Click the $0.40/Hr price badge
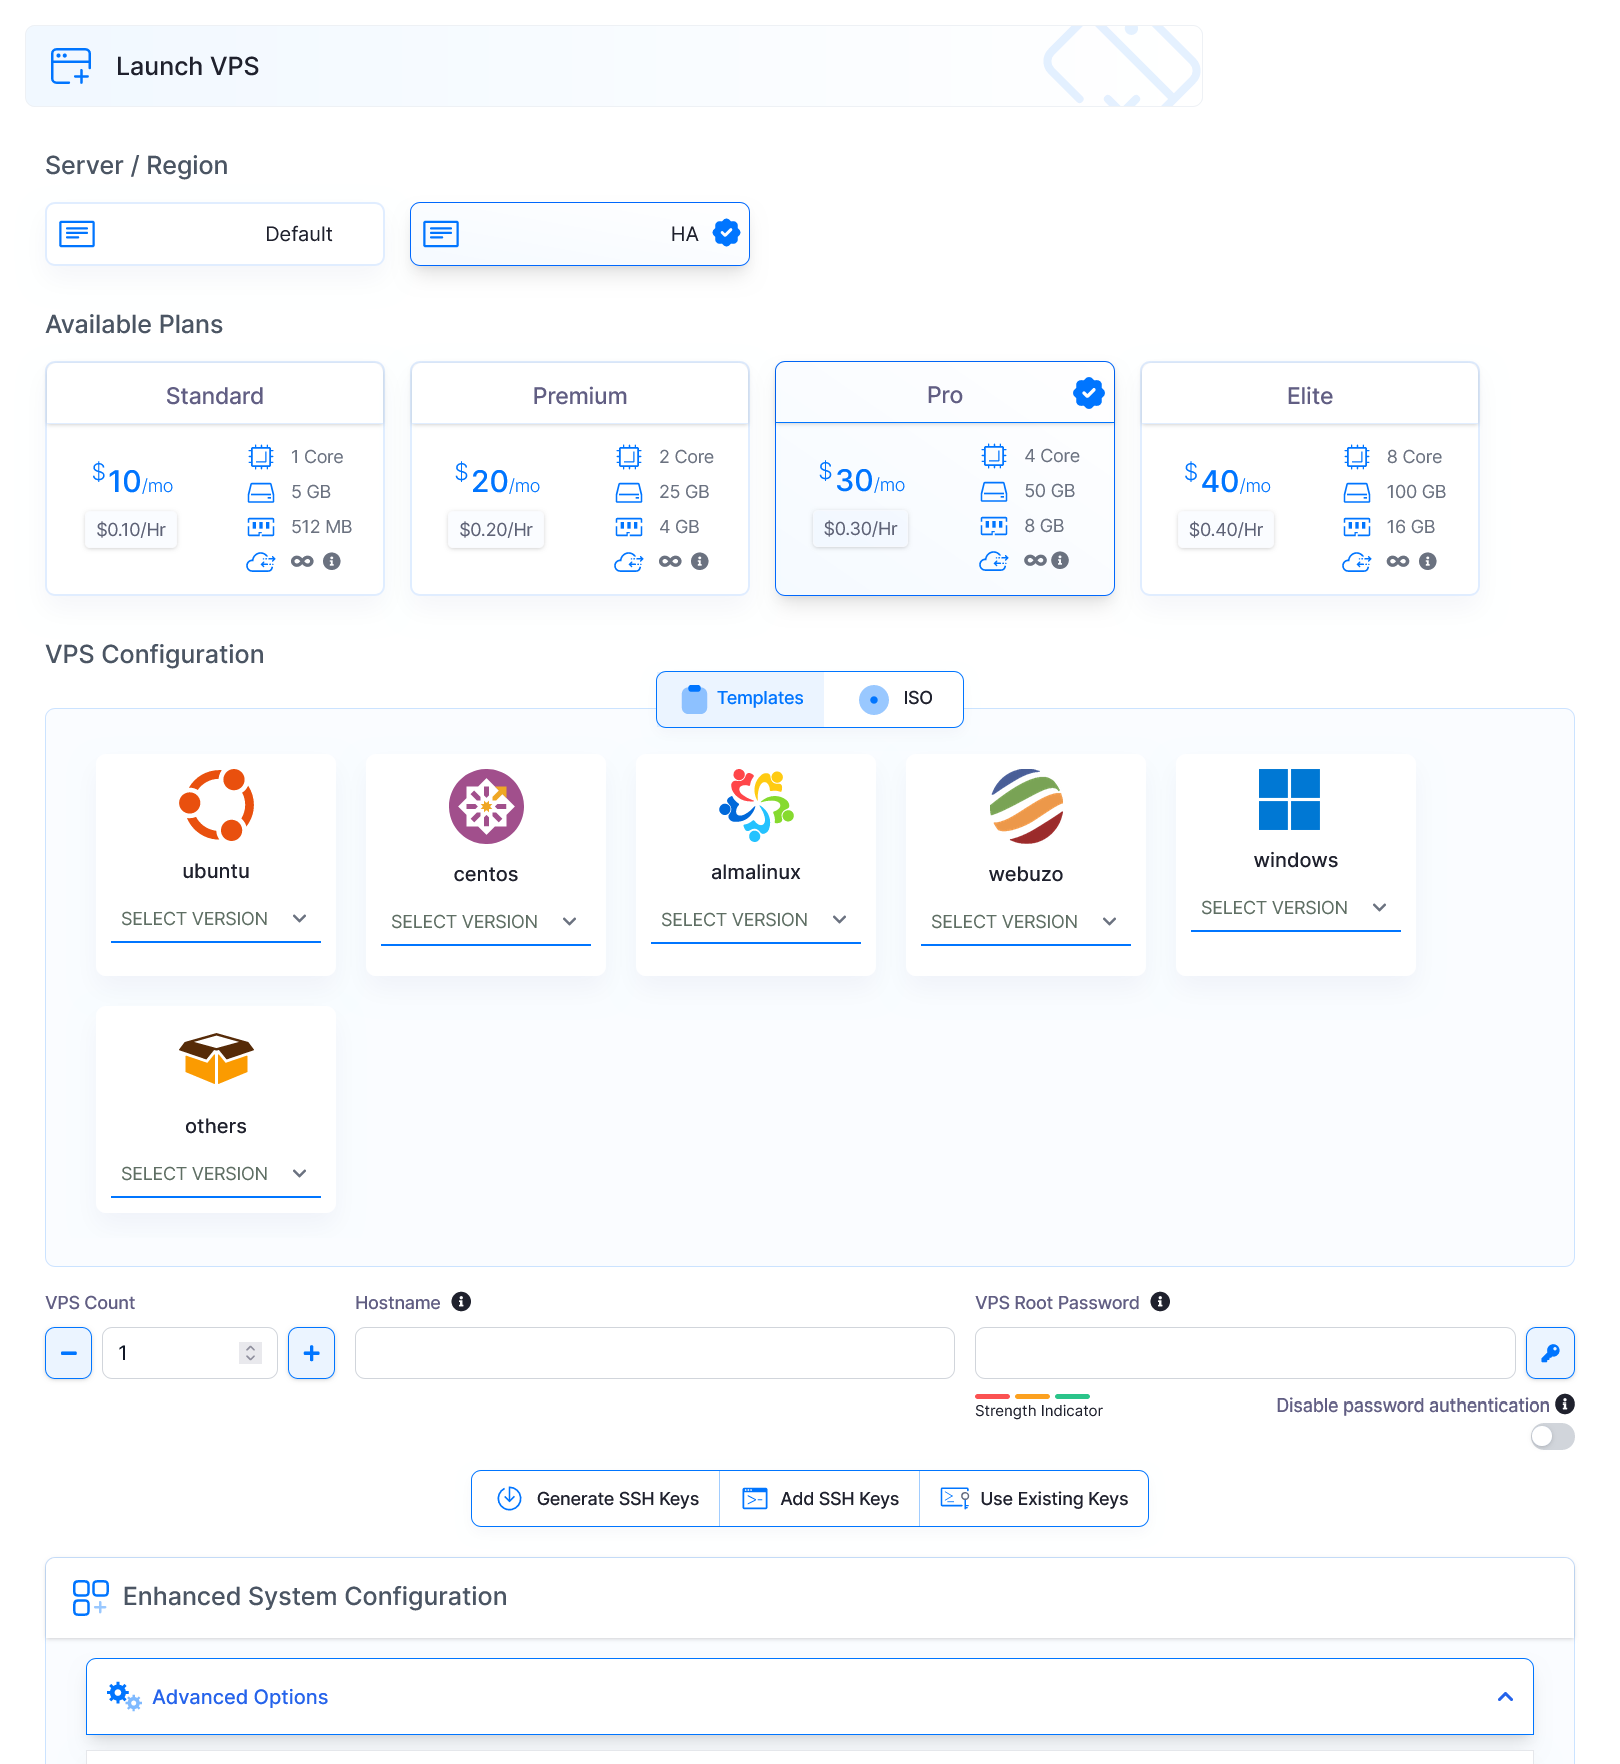The height and width of the screenshot is (1764, 1620). 1226,529
